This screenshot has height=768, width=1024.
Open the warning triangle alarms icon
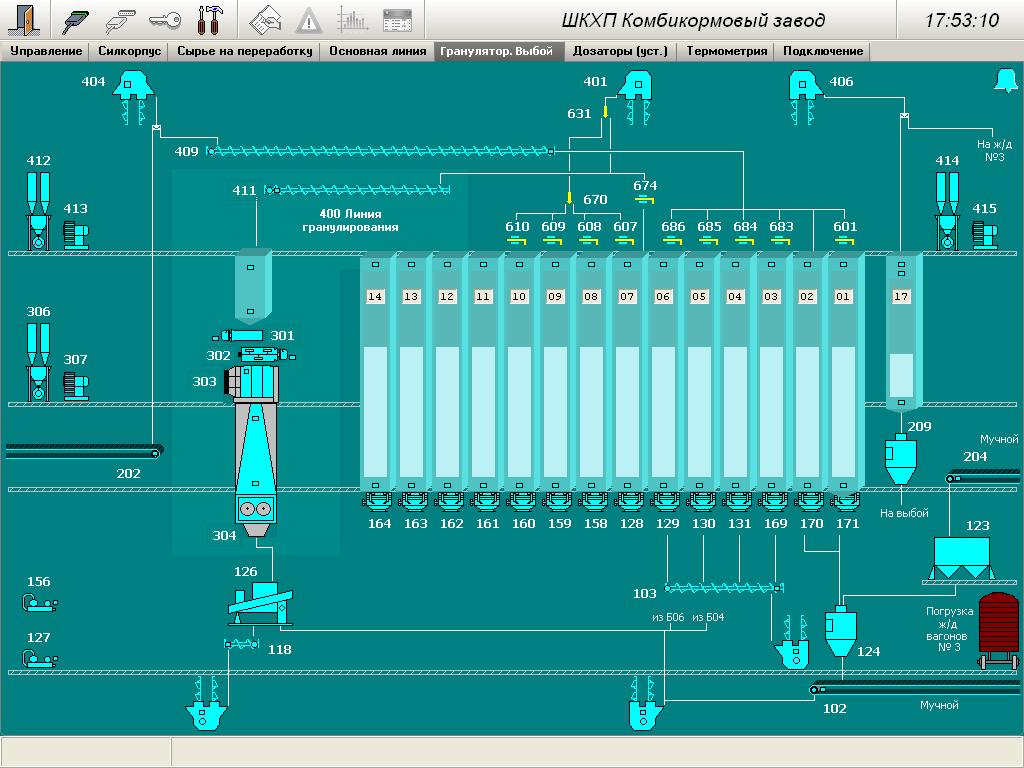[x=308, y=19]
